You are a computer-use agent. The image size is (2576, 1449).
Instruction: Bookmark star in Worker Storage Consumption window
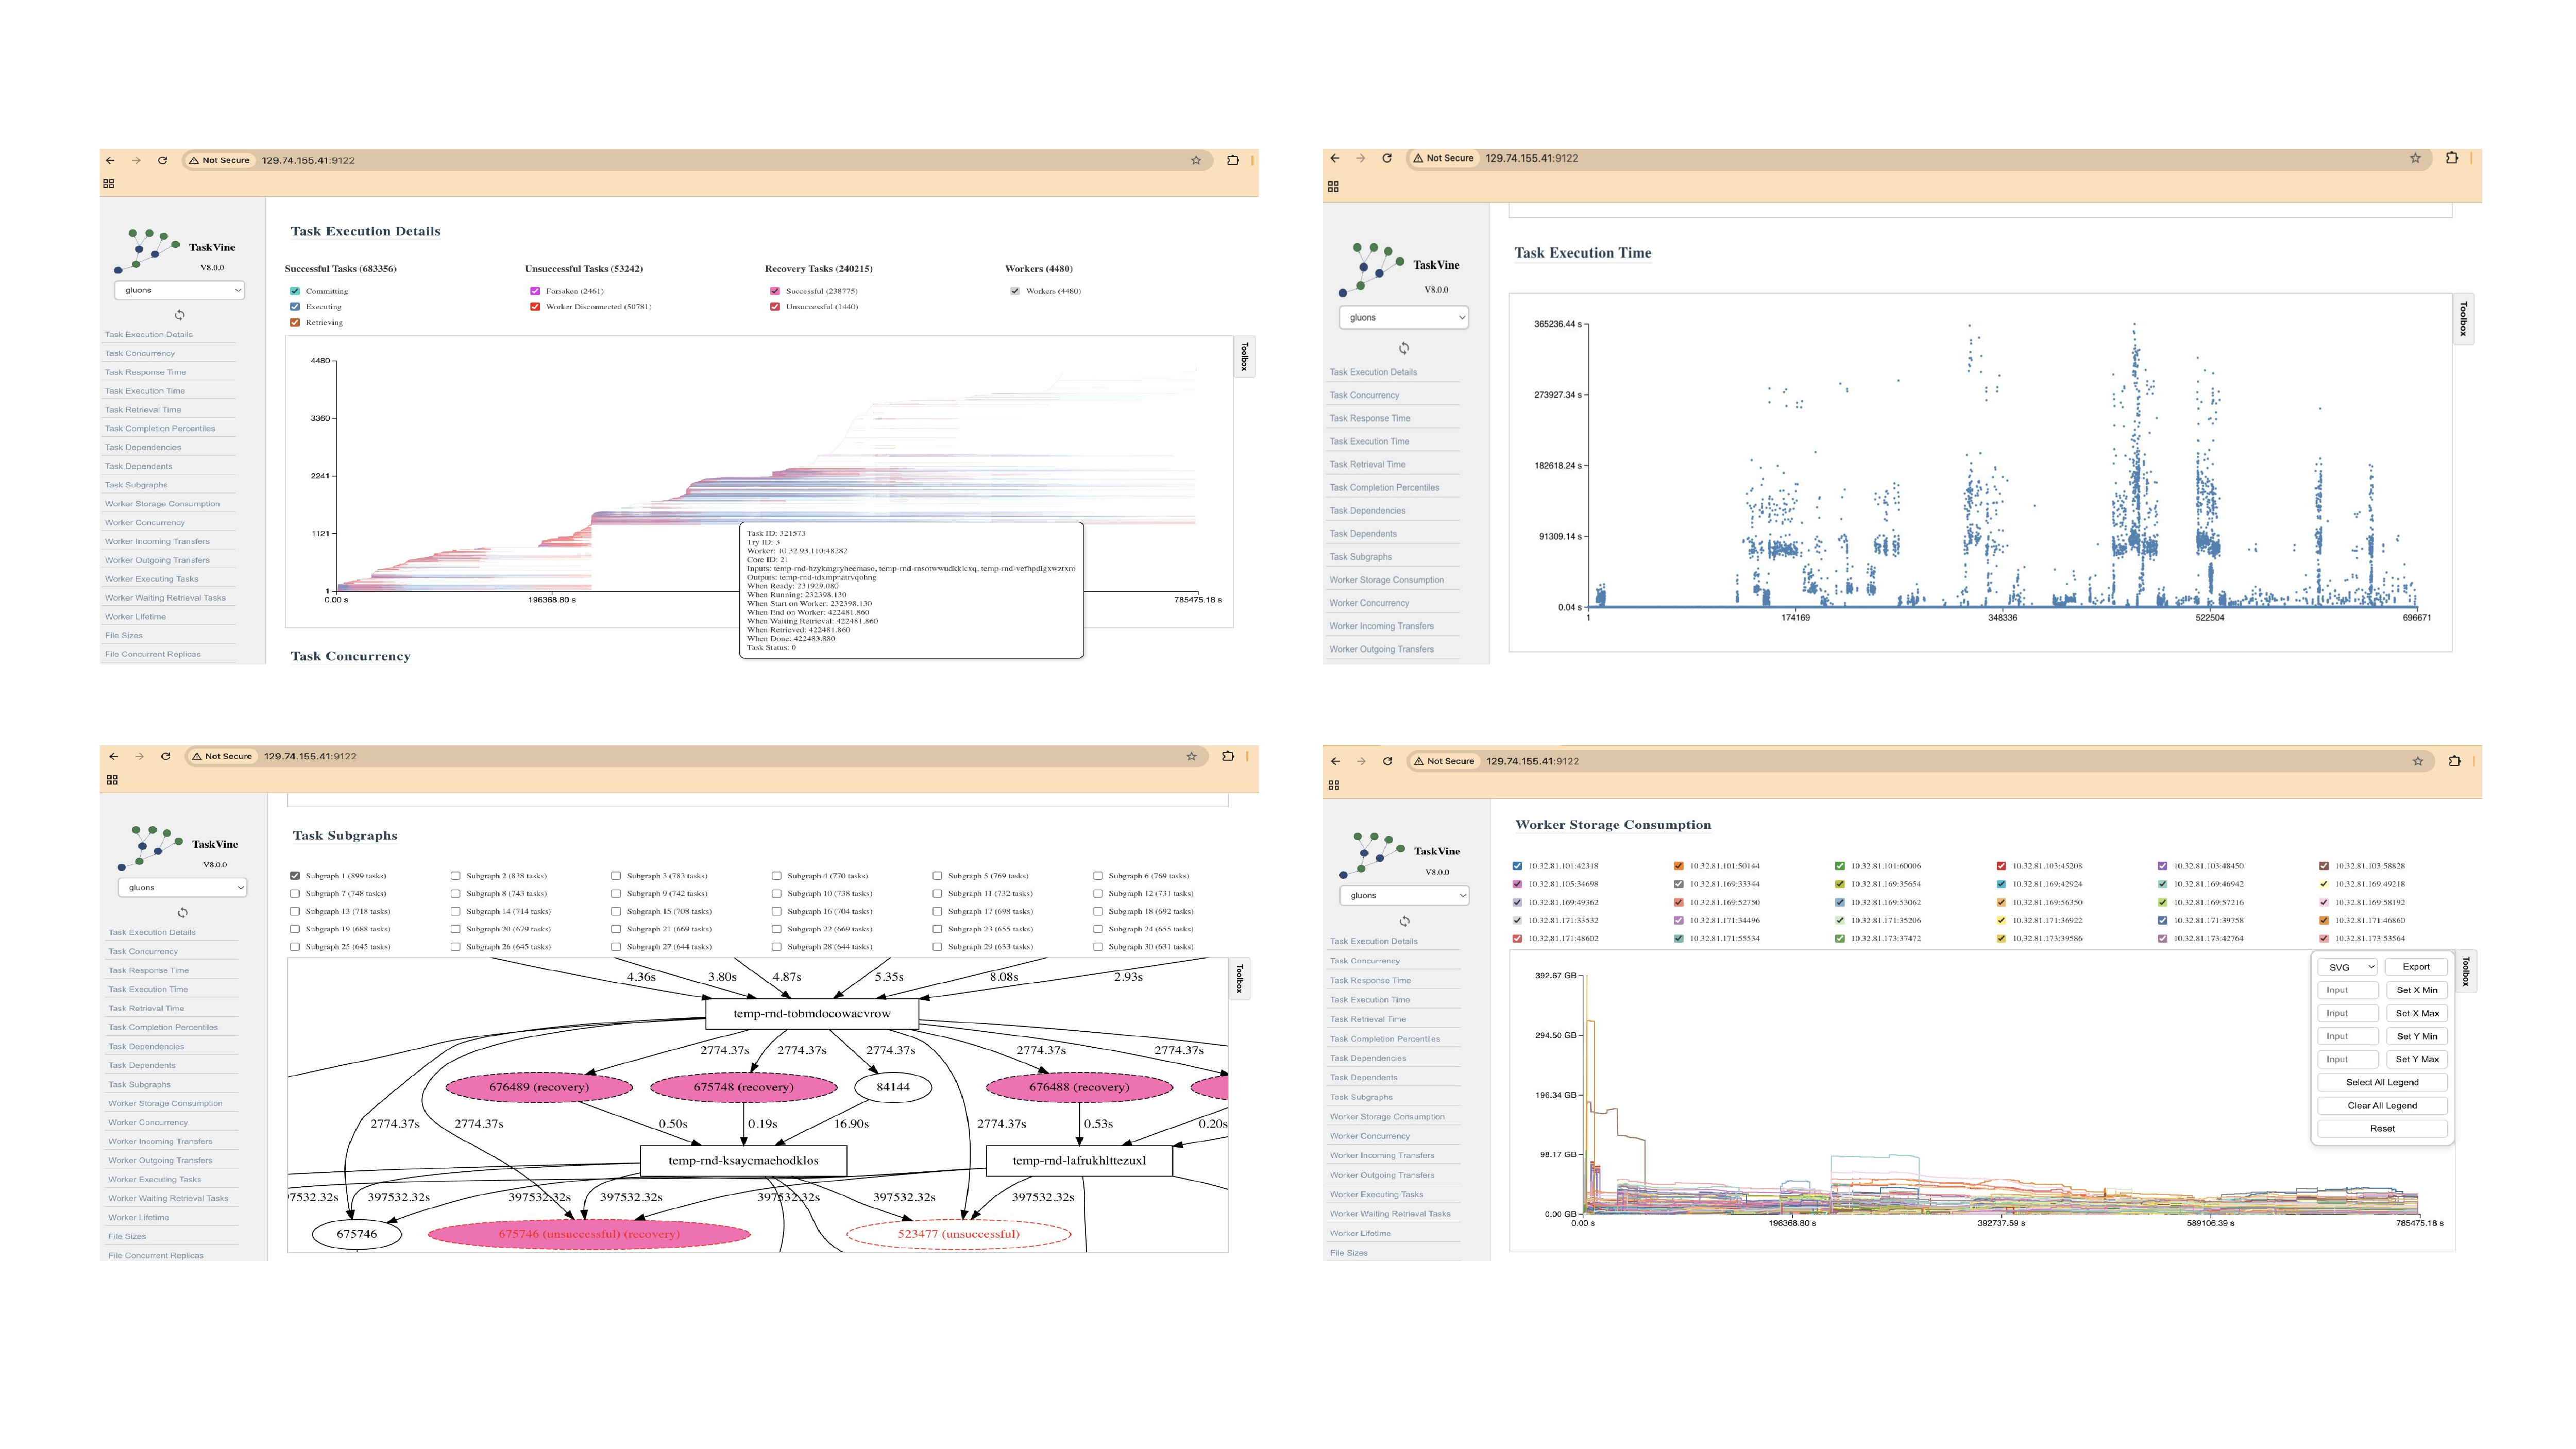point(2417,761)
